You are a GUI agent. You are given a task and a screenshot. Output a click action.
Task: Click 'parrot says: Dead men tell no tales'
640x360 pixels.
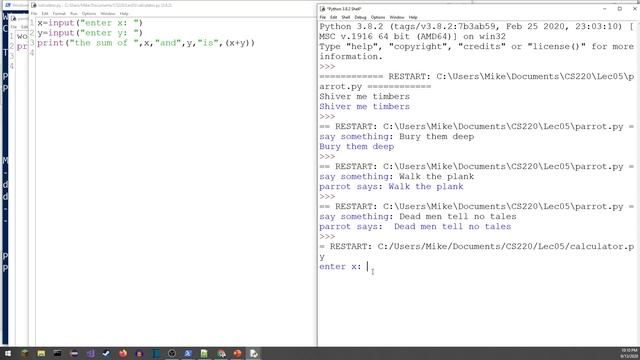pos(415,227)
